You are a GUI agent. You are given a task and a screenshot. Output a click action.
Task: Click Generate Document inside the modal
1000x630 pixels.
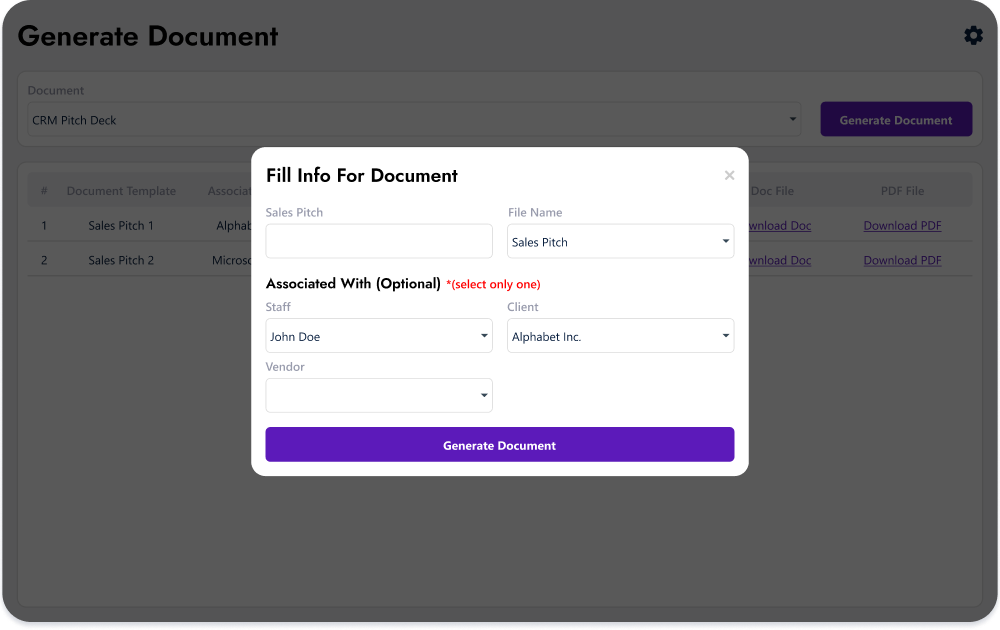500,444
